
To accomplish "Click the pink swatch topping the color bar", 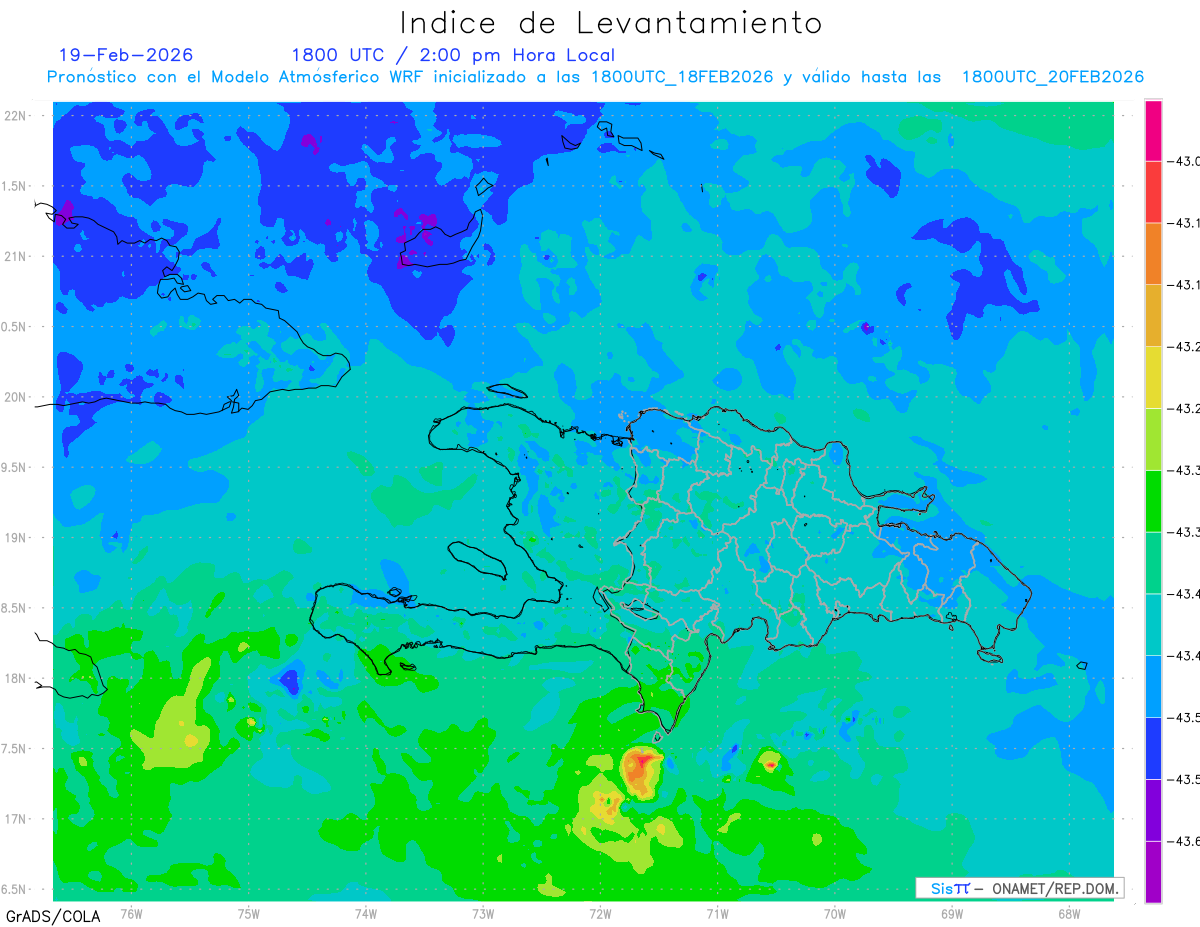I will 1153,130.
